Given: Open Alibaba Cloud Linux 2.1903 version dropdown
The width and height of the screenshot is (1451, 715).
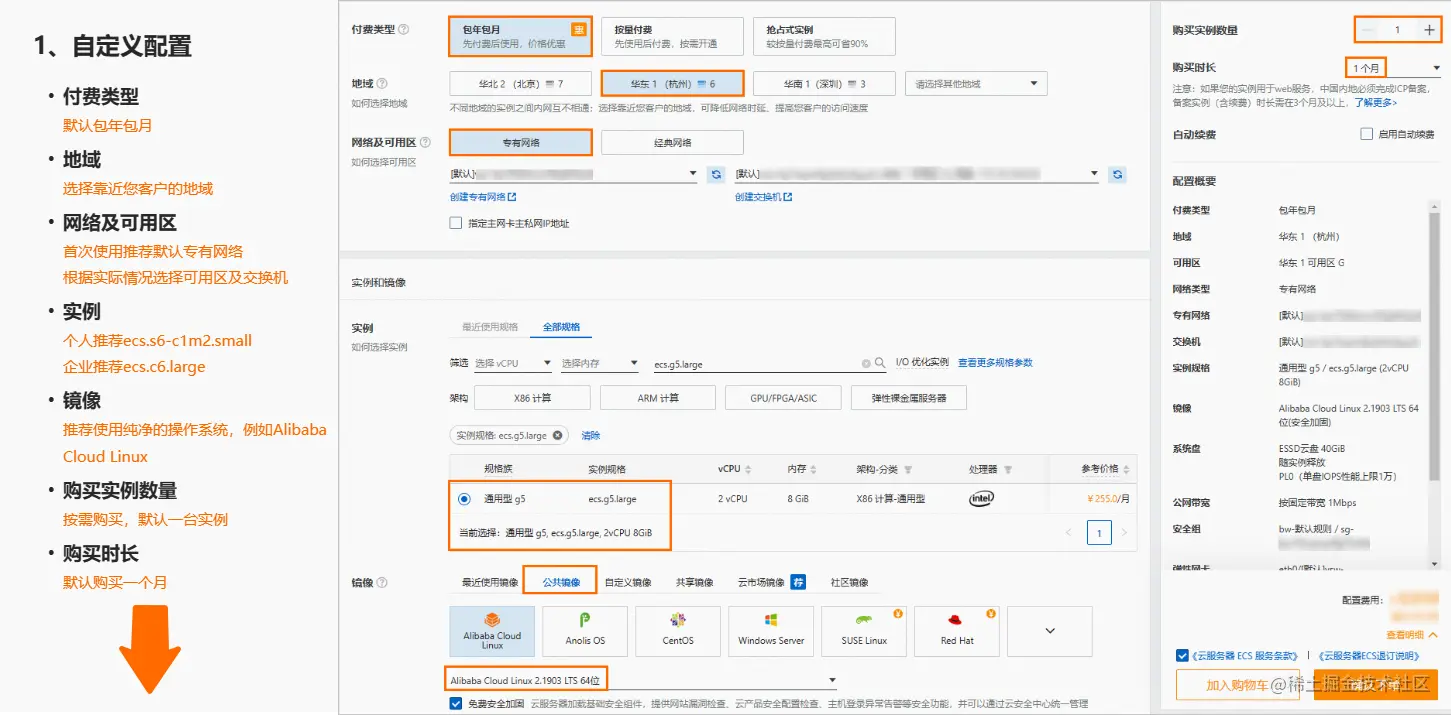Looking at the screenshot, I should (643, 681).
